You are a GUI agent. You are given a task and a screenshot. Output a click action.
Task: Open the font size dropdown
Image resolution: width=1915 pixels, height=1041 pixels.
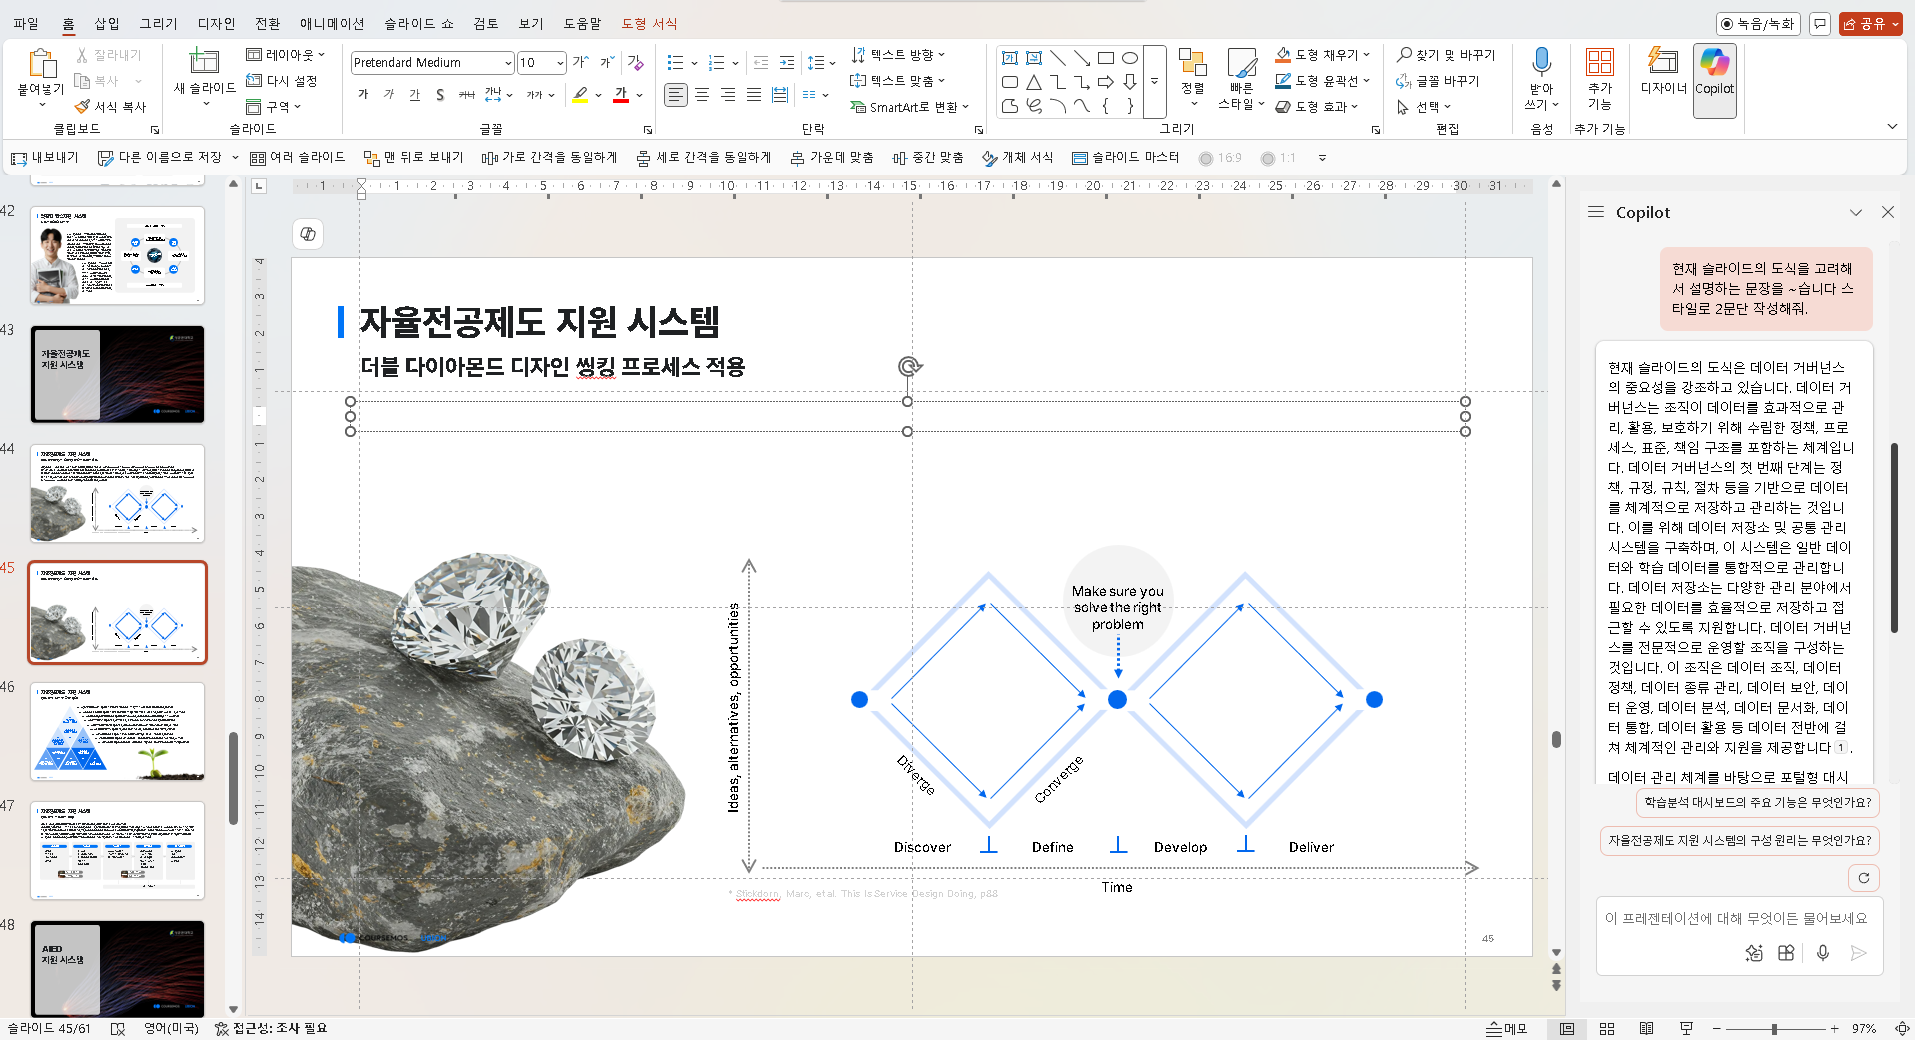(560, 63)
